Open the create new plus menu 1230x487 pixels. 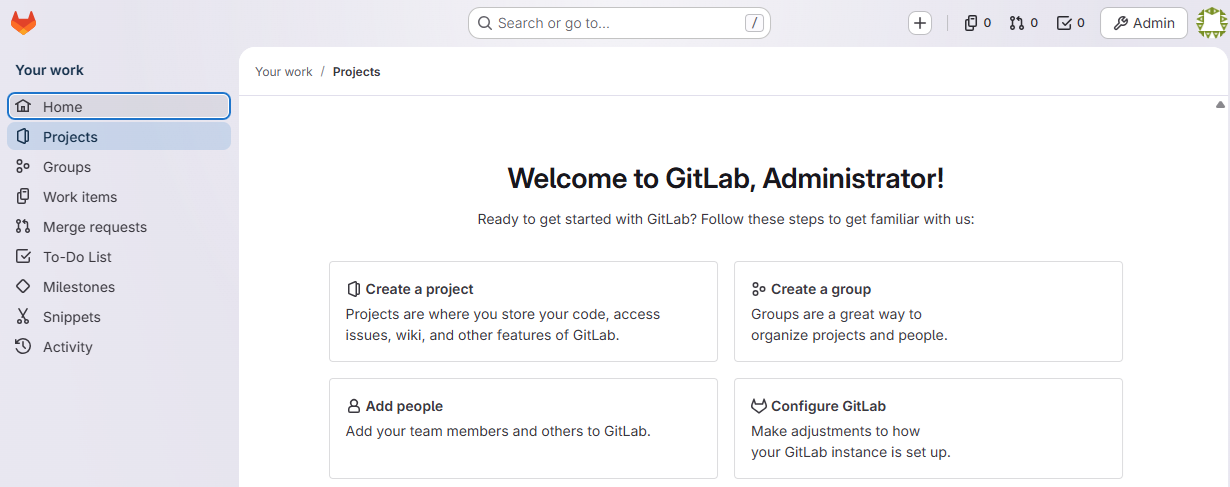tap(920, 23)
